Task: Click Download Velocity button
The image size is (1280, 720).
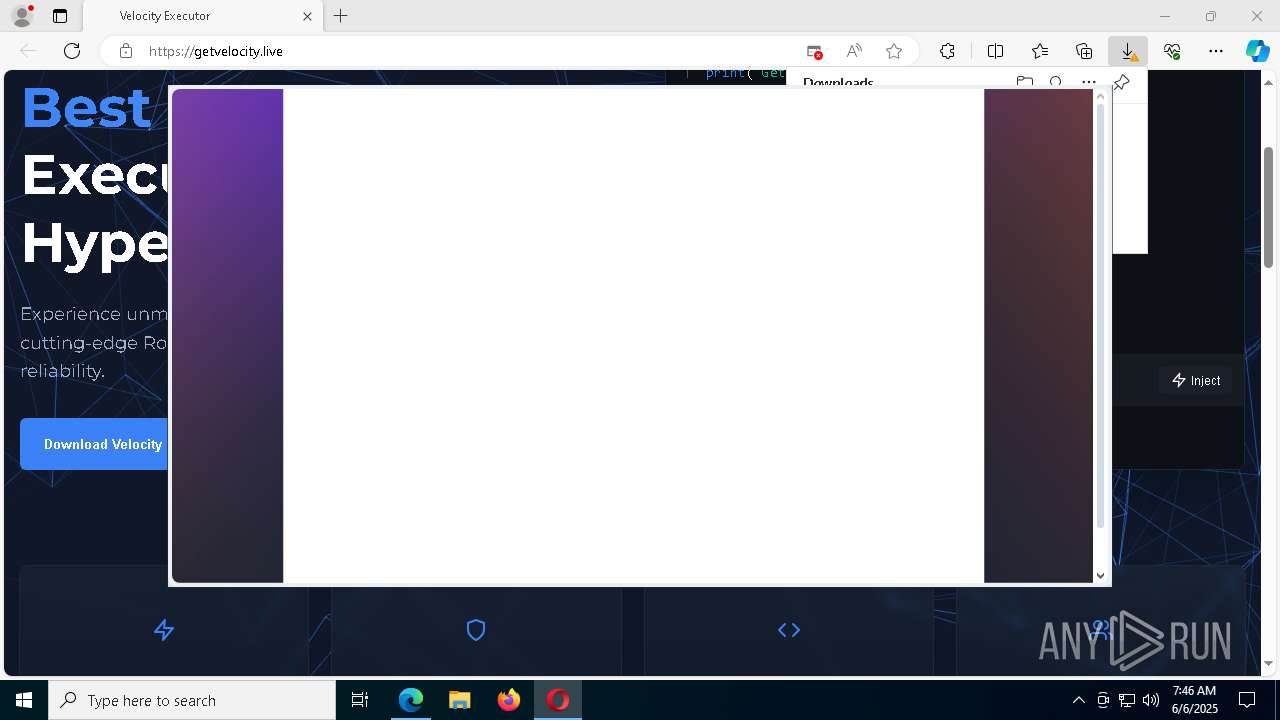Action: coord(96,444)
